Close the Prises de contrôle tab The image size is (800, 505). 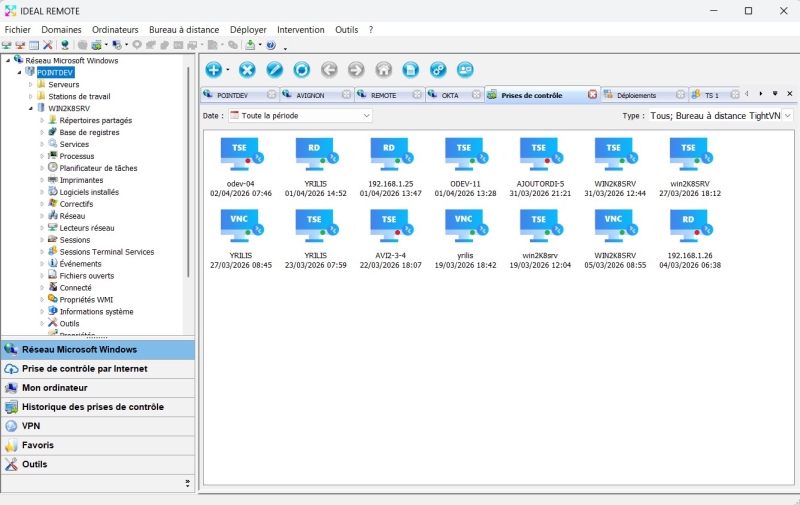(x=592, y=95)
